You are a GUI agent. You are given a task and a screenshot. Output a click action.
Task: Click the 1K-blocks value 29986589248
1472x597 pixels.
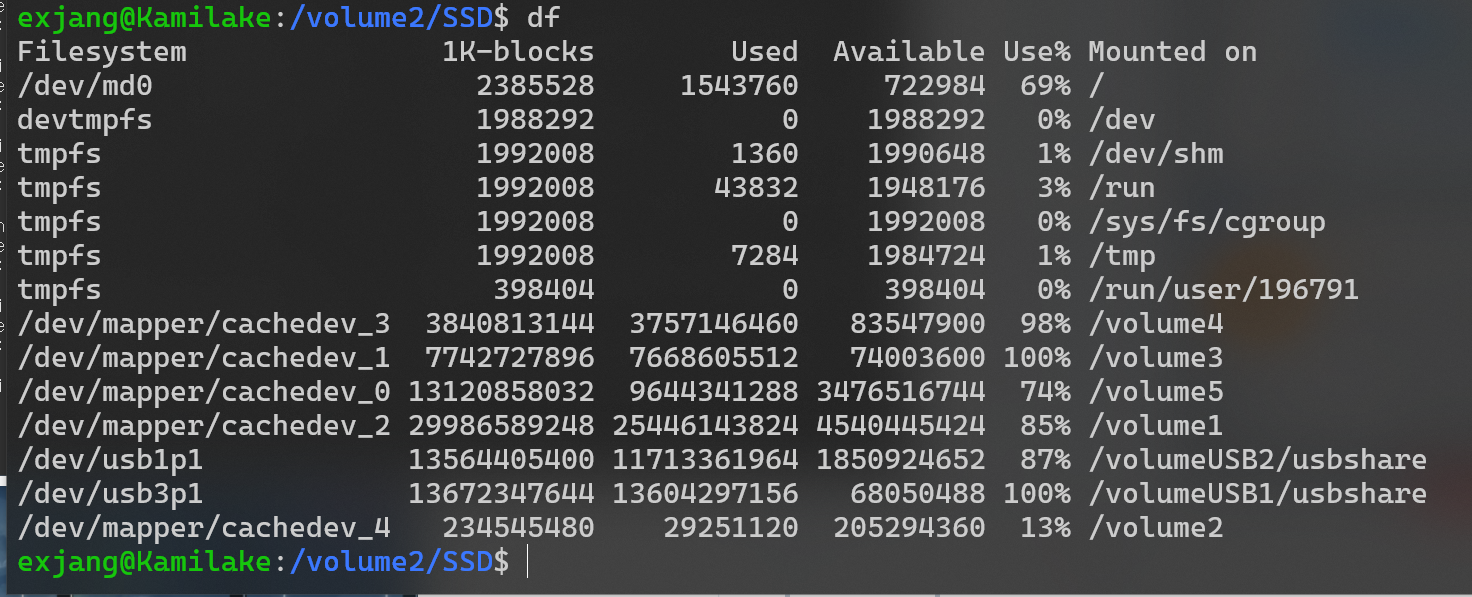[x=501, y=426]
